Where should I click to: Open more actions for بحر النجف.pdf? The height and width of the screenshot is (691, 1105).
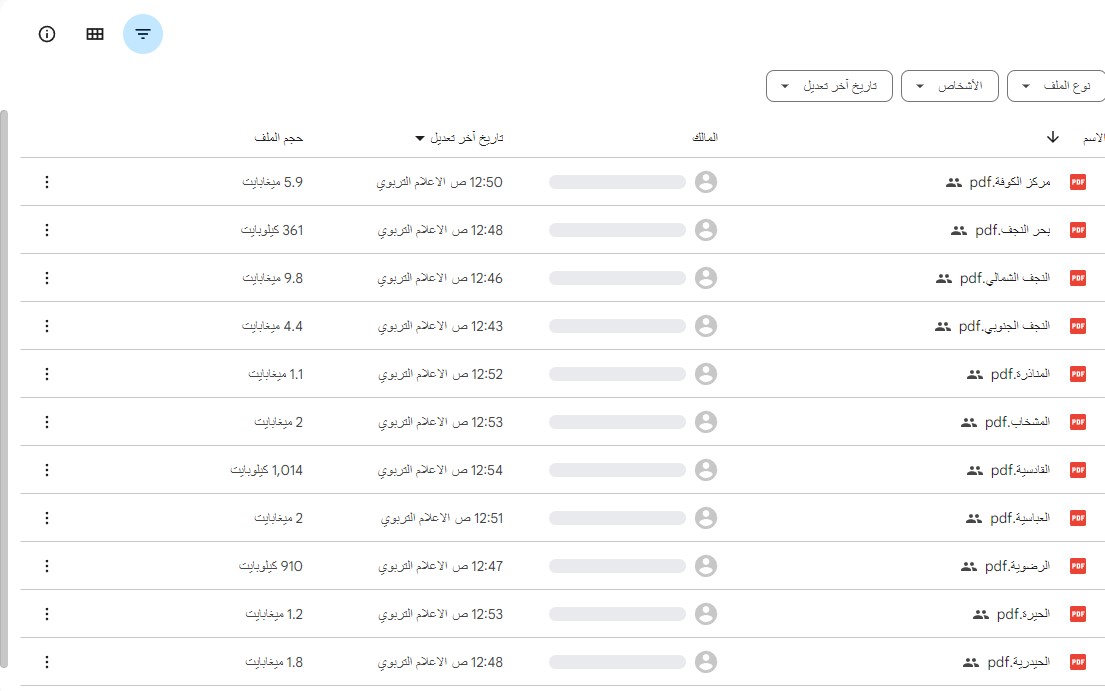tap(47, 230)
